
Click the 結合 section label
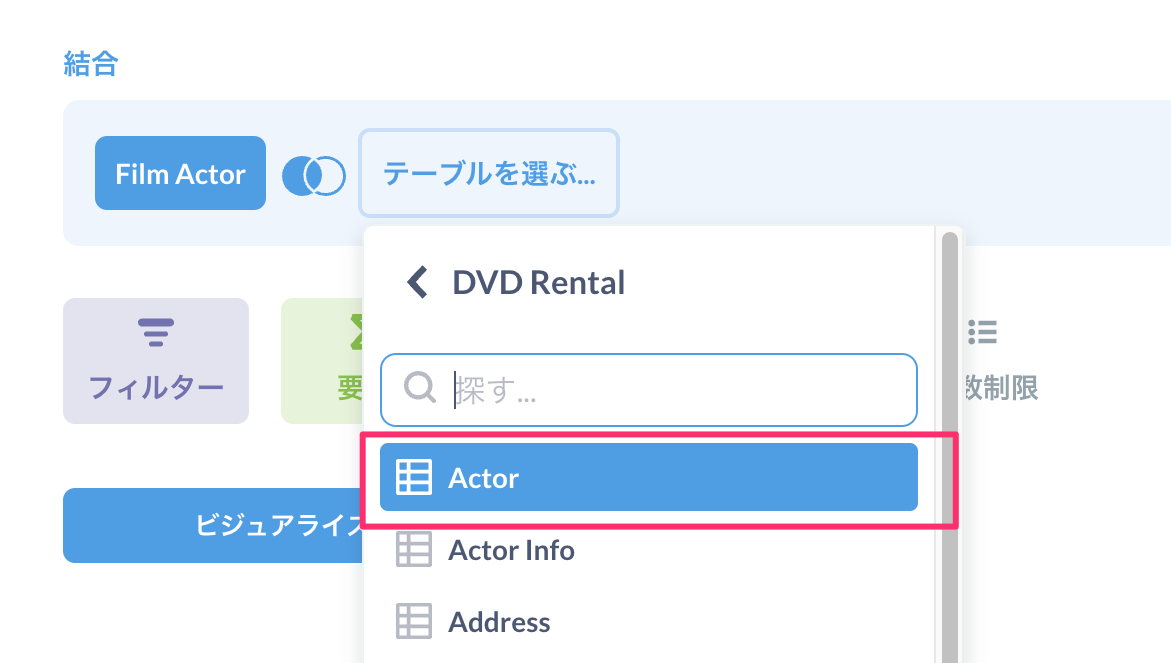pyautogui.click(x=91, y=65)
